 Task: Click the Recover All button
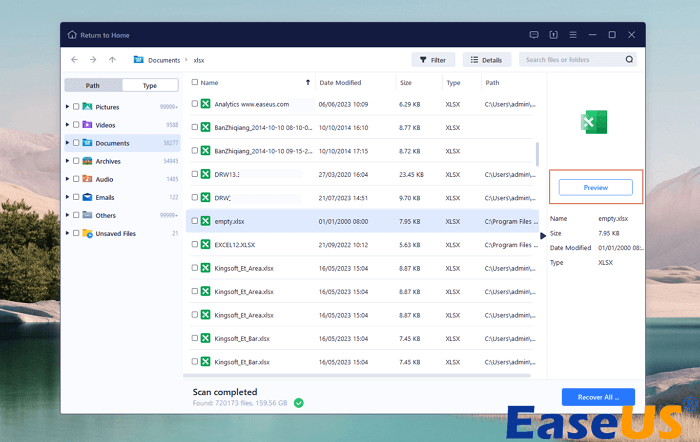(x=598, y=397)
